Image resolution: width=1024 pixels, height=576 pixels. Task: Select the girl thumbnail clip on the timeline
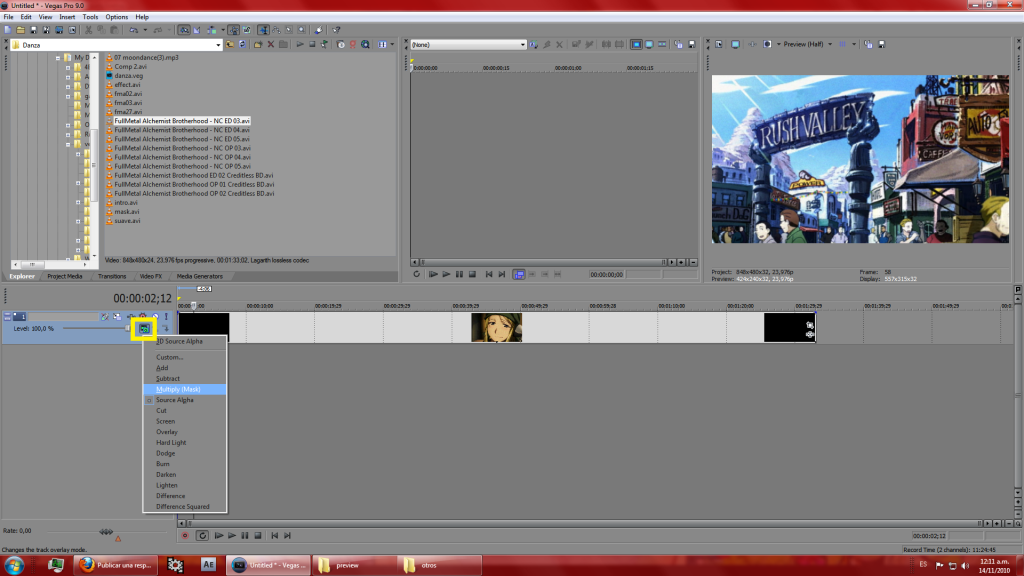tap(496, 328)
